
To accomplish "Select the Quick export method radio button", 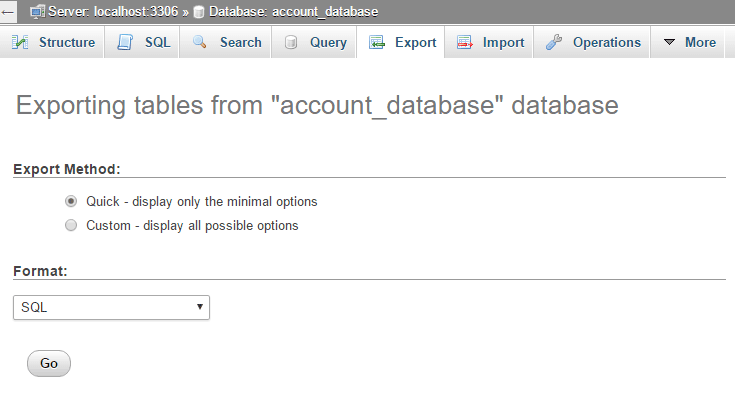I will point(71,202).
